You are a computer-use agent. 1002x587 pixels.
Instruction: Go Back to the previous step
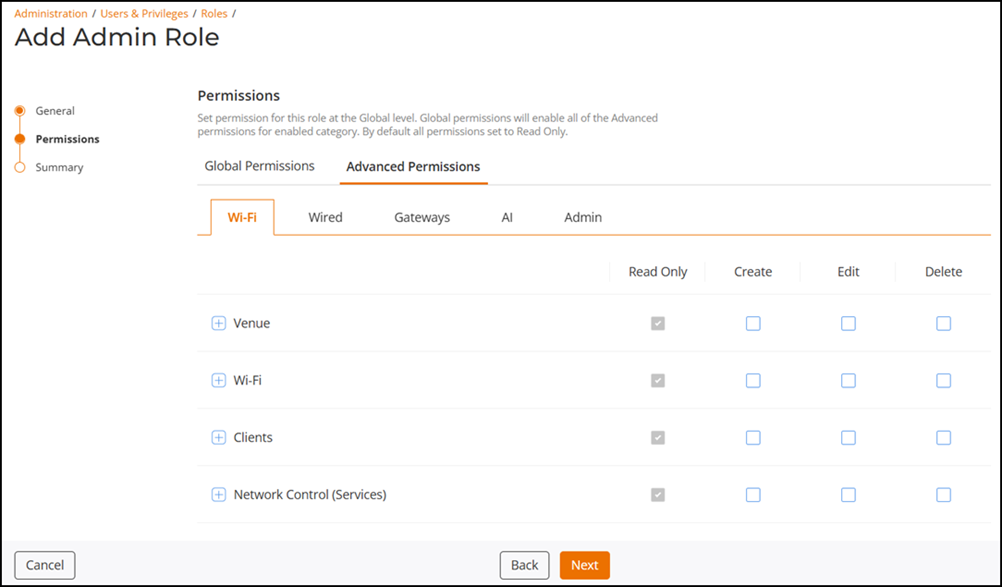tap(525, 565)
